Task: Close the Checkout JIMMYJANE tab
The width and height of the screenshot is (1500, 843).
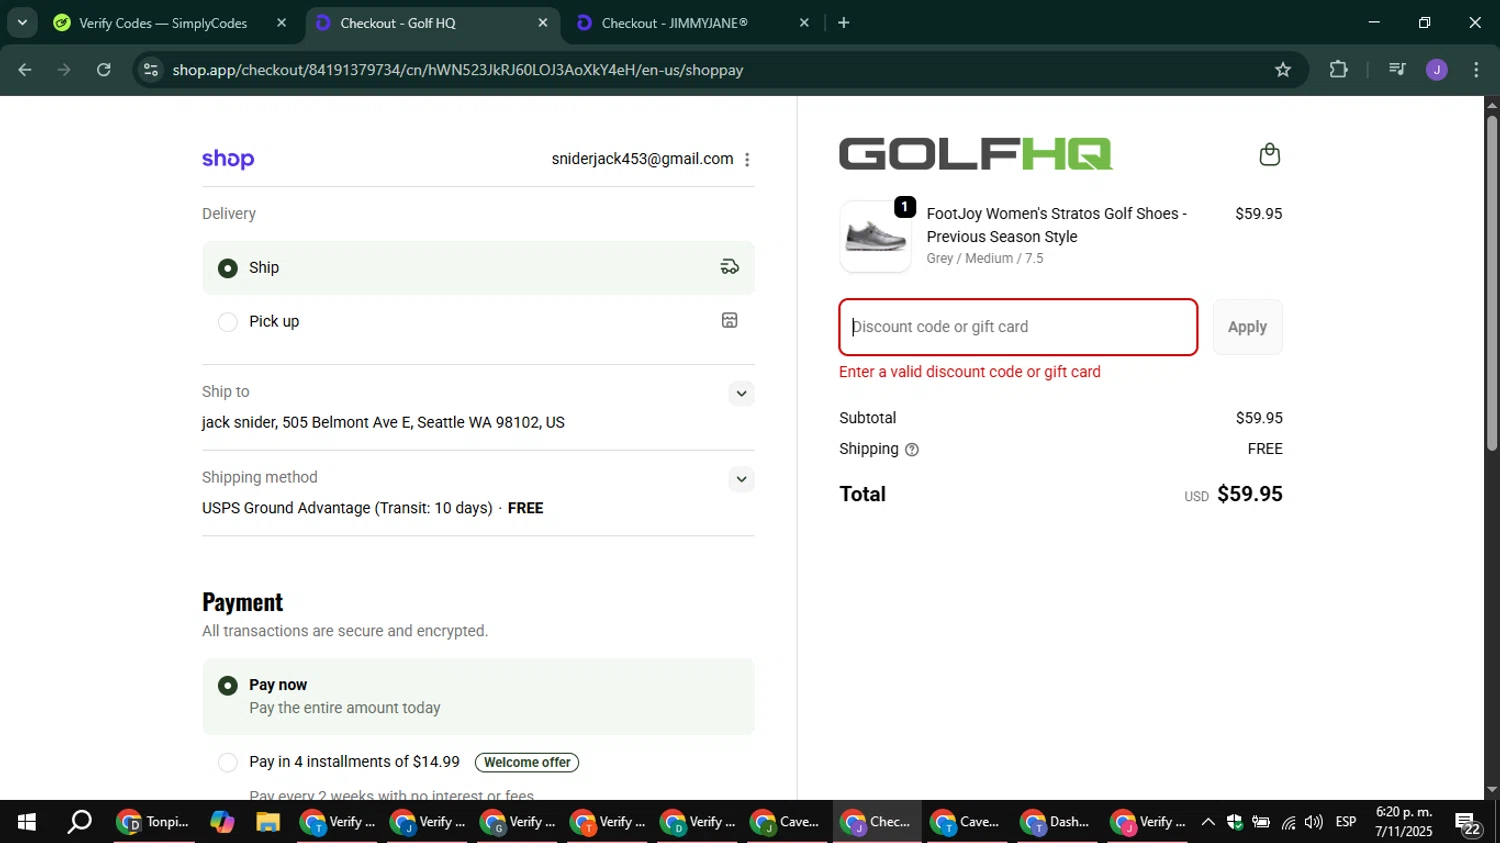Action: [x=804, y=23]
